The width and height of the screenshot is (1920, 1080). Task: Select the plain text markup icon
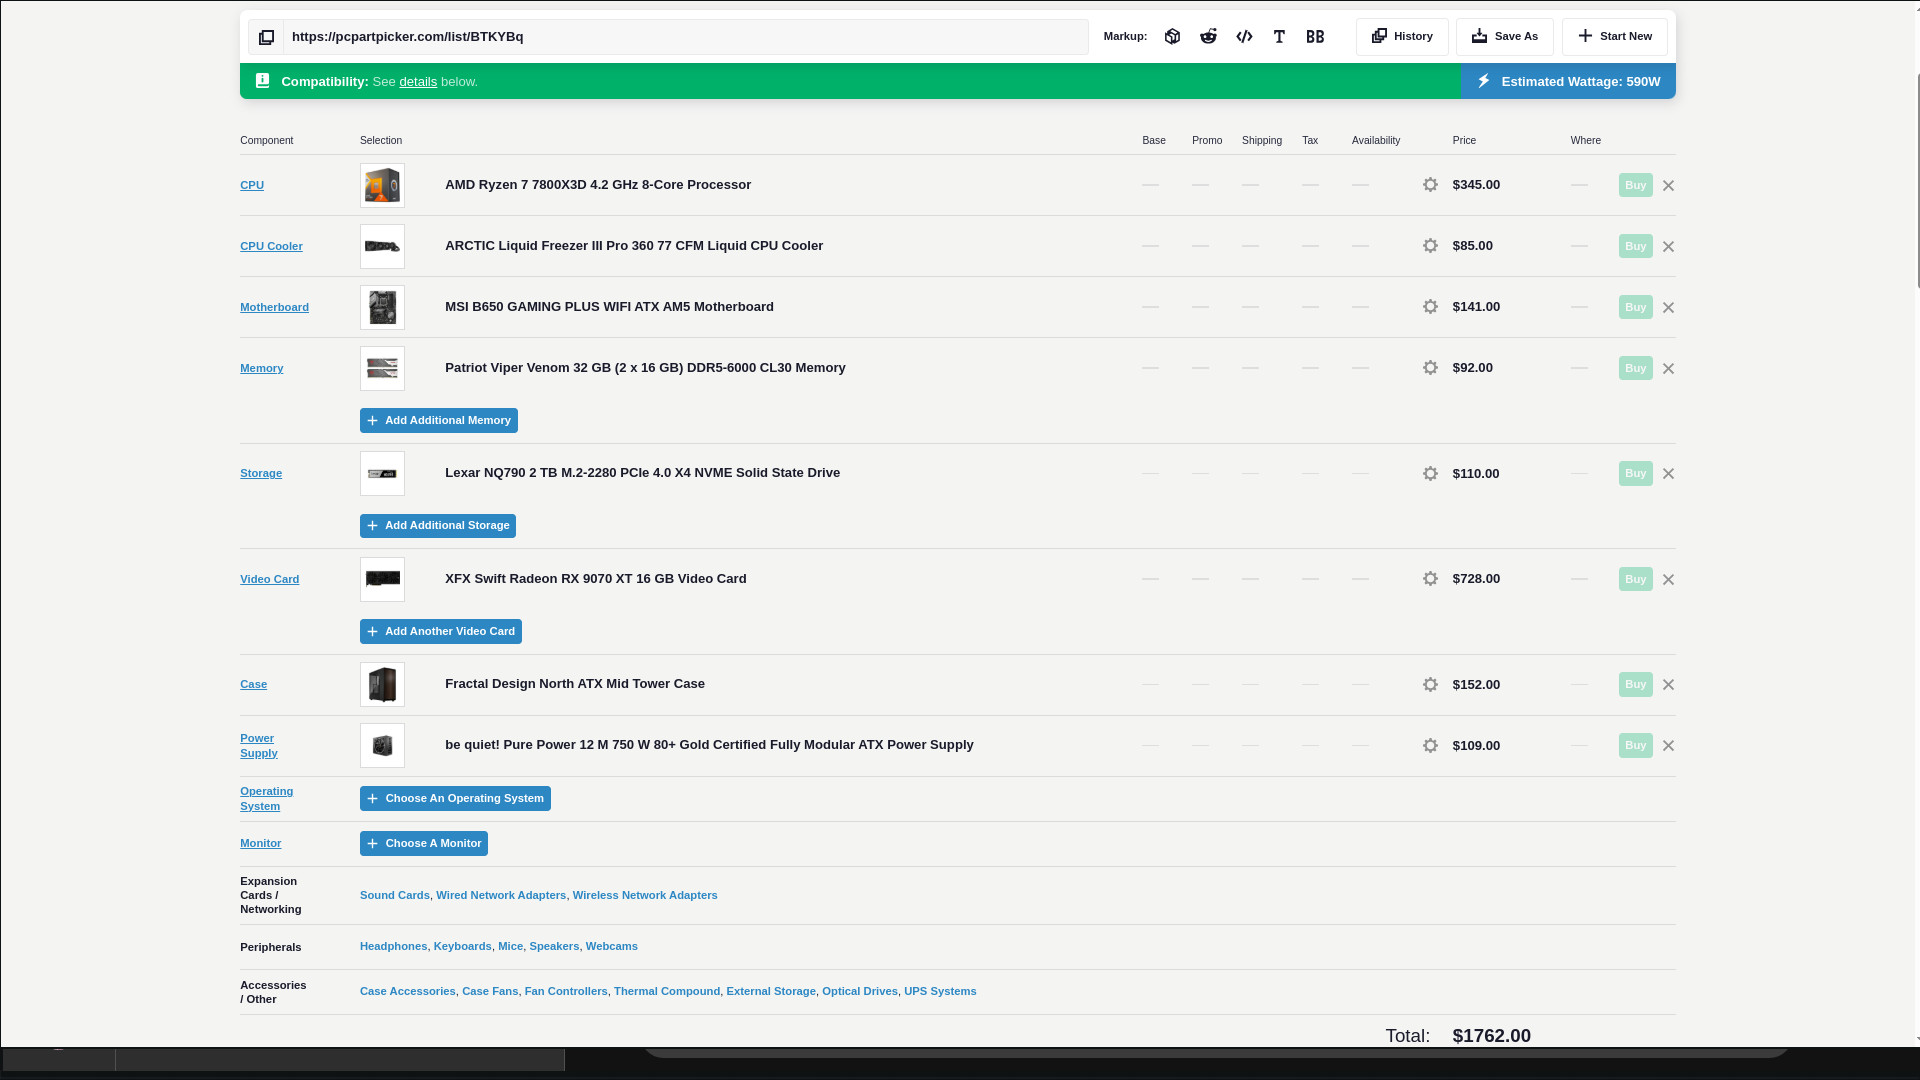pos(1279,37)
